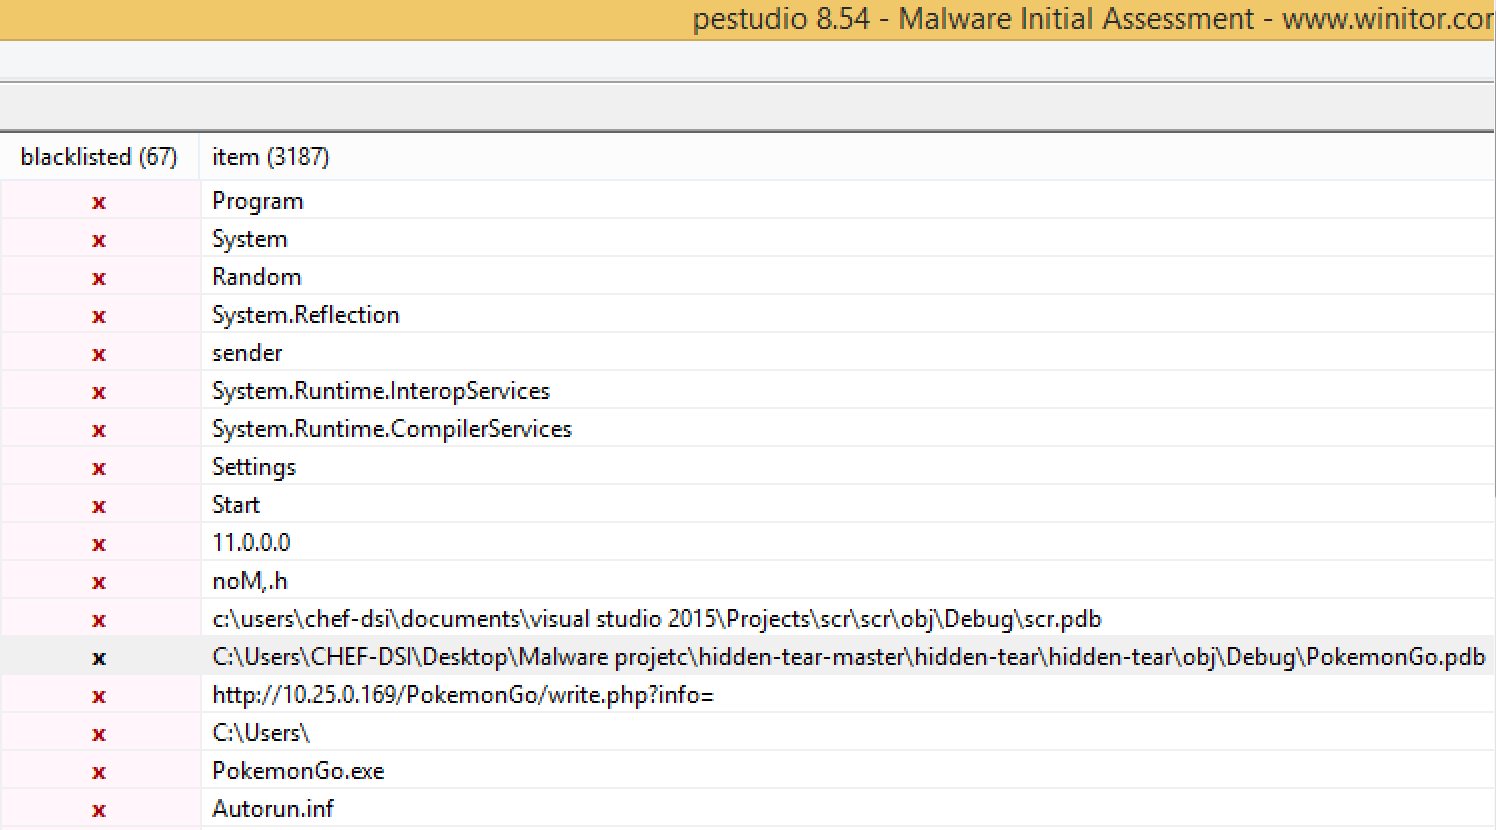This screenshot has height=830, width=1496.
Task: Click the red x beside sender
Action: (99, 354)
